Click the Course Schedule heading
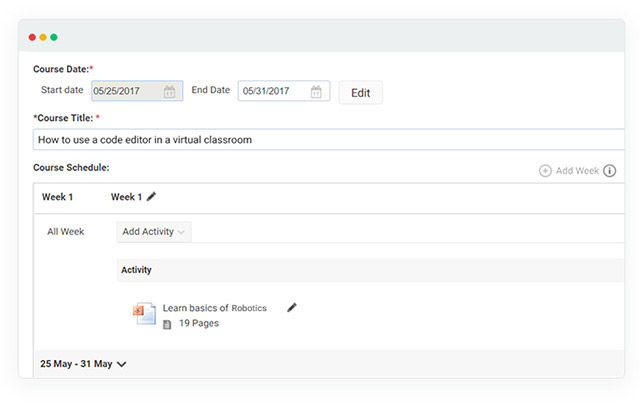Screen dimensions: 640x410 click(x=71, y=167)
